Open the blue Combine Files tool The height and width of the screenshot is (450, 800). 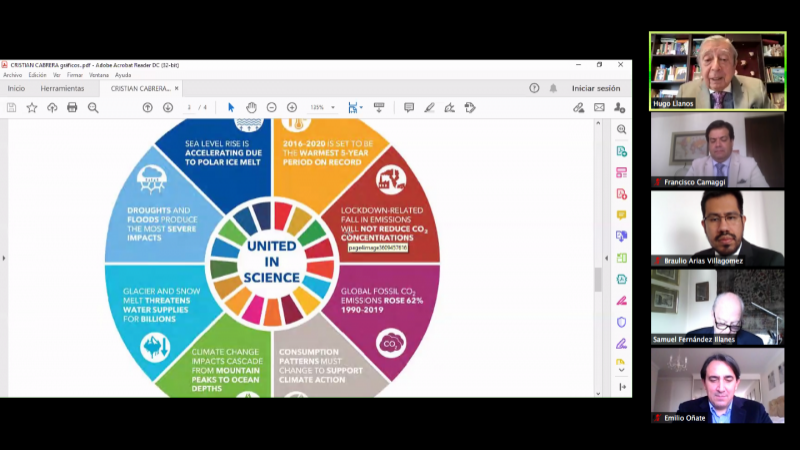[621, 236]
